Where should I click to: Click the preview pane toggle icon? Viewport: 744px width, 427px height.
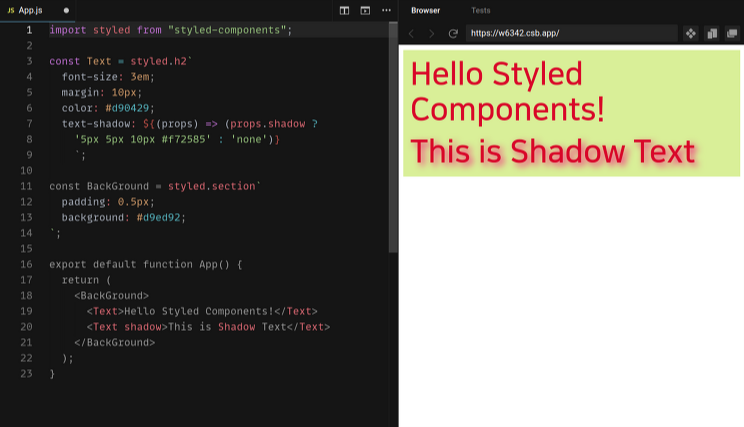click(365, 10)
